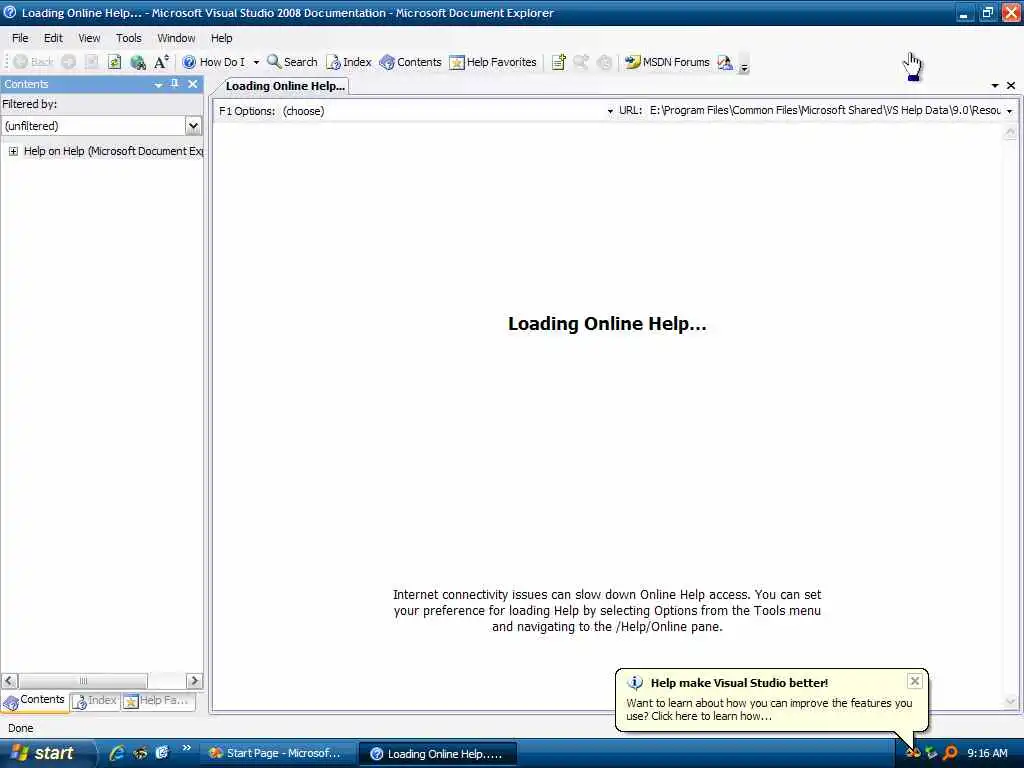Click the URL path field
This screenshot has width=1024, height=768.
coord(825,110)
